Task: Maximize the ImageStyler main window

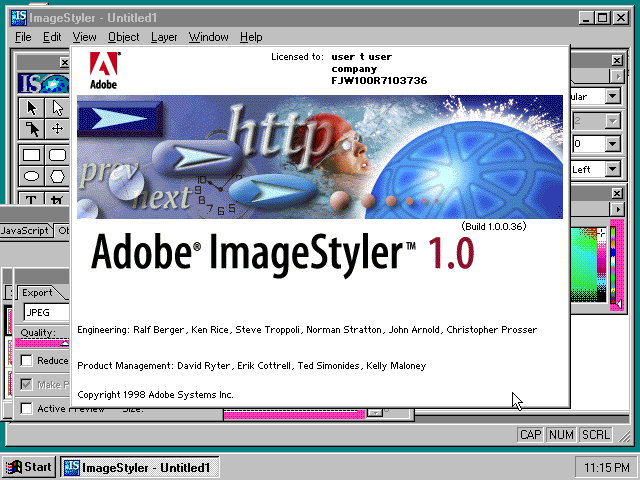Action: (603, 18)
